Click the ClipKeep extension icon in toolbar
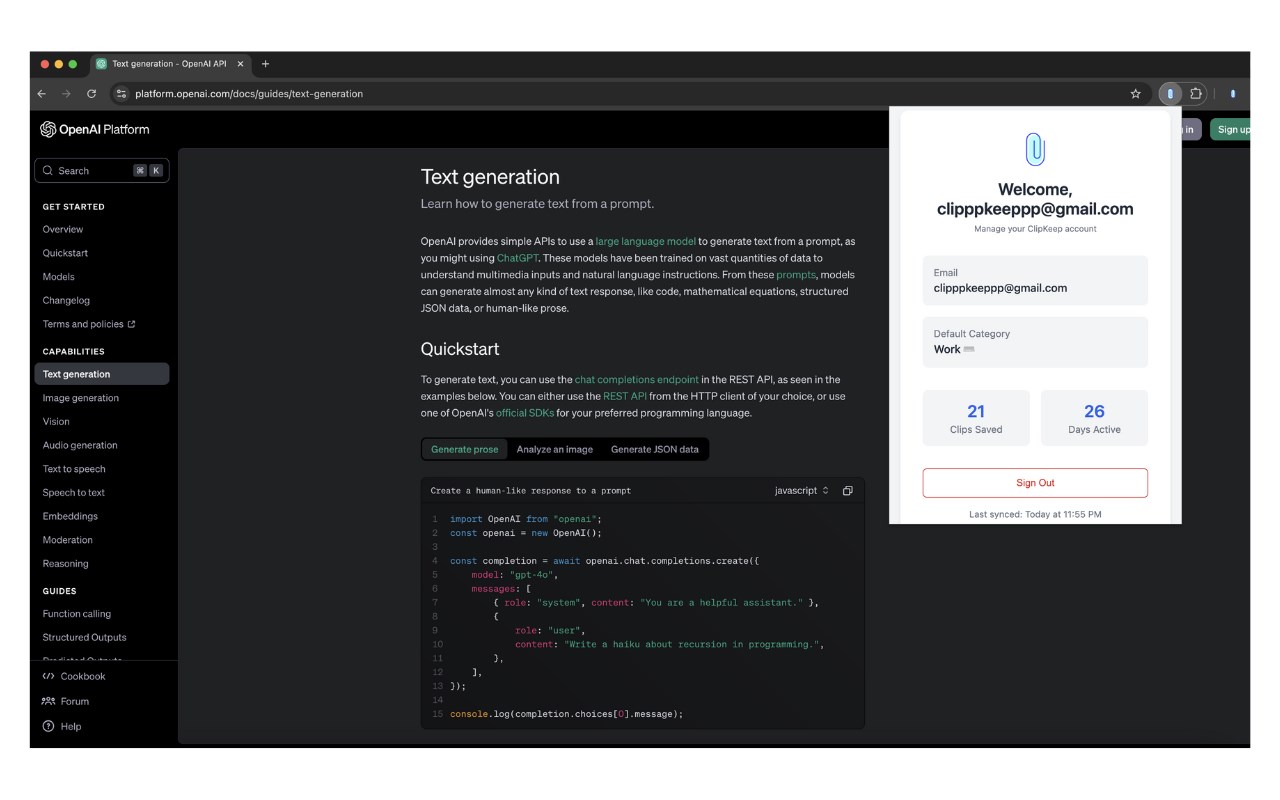 (1170, 93)
